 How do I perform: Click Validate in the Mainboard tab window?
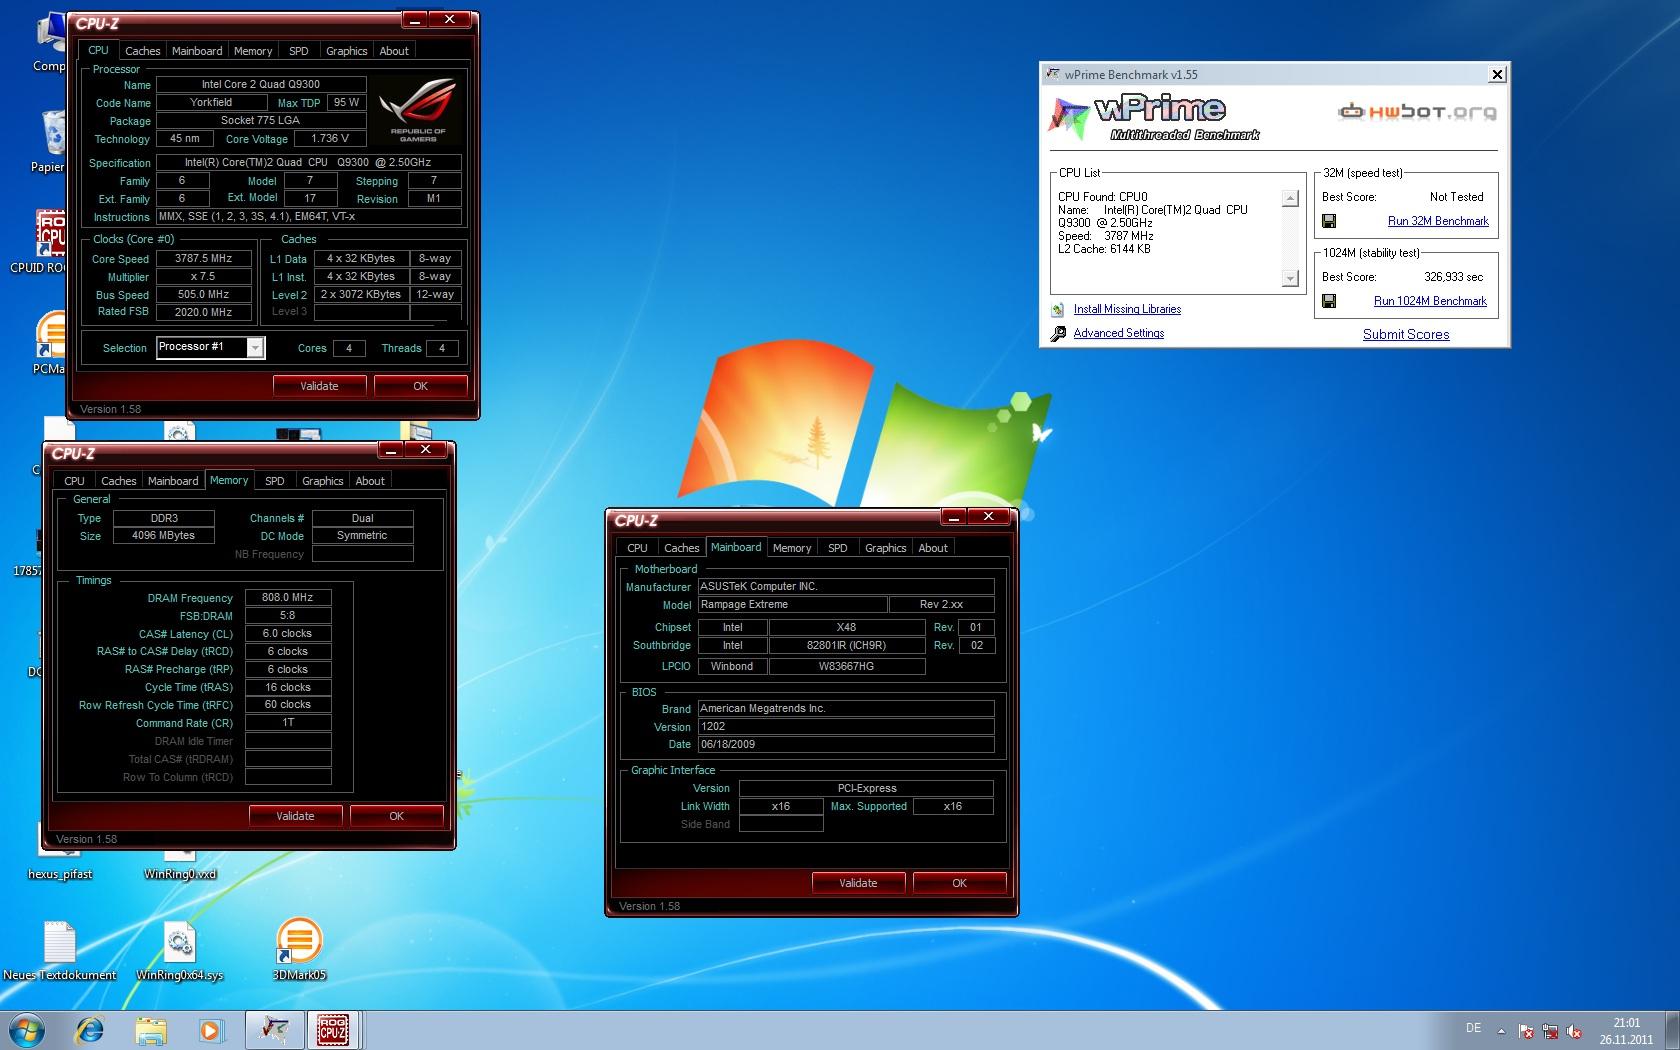[x=858, y=883]
